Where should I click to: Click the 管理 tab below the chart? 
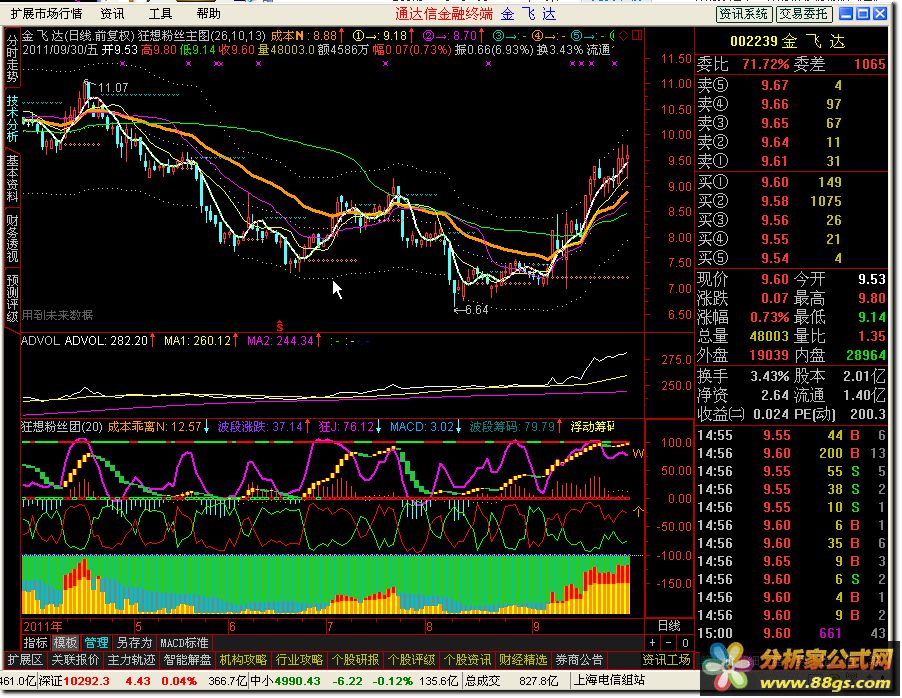coord(96,643)
